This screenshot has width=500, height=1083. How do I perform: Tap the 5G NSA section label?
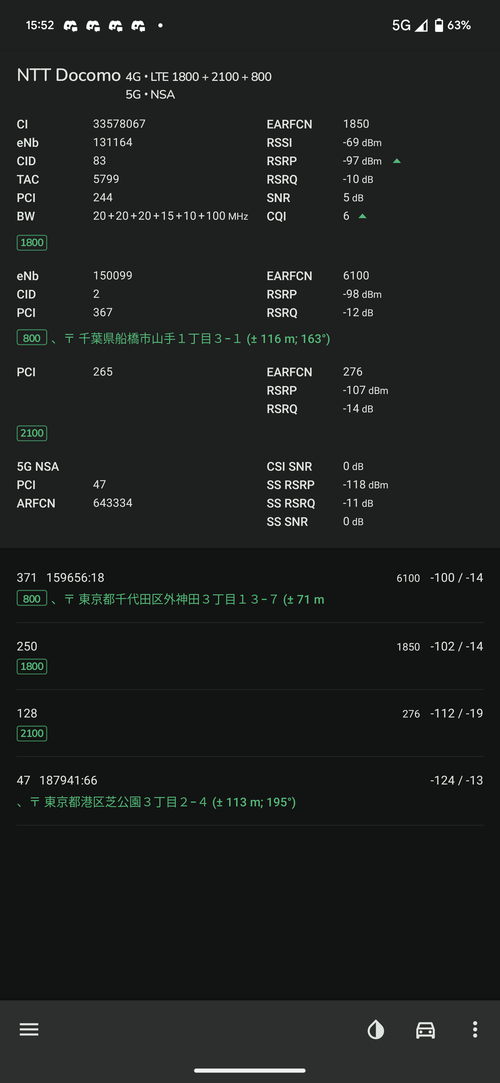(x=38, y=467)
